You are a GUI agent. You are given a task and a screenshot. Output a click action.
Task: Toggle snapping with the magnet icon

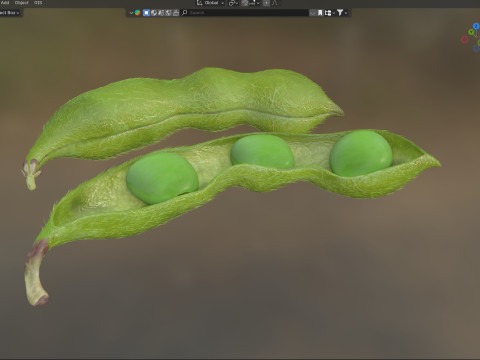[245, 3]
